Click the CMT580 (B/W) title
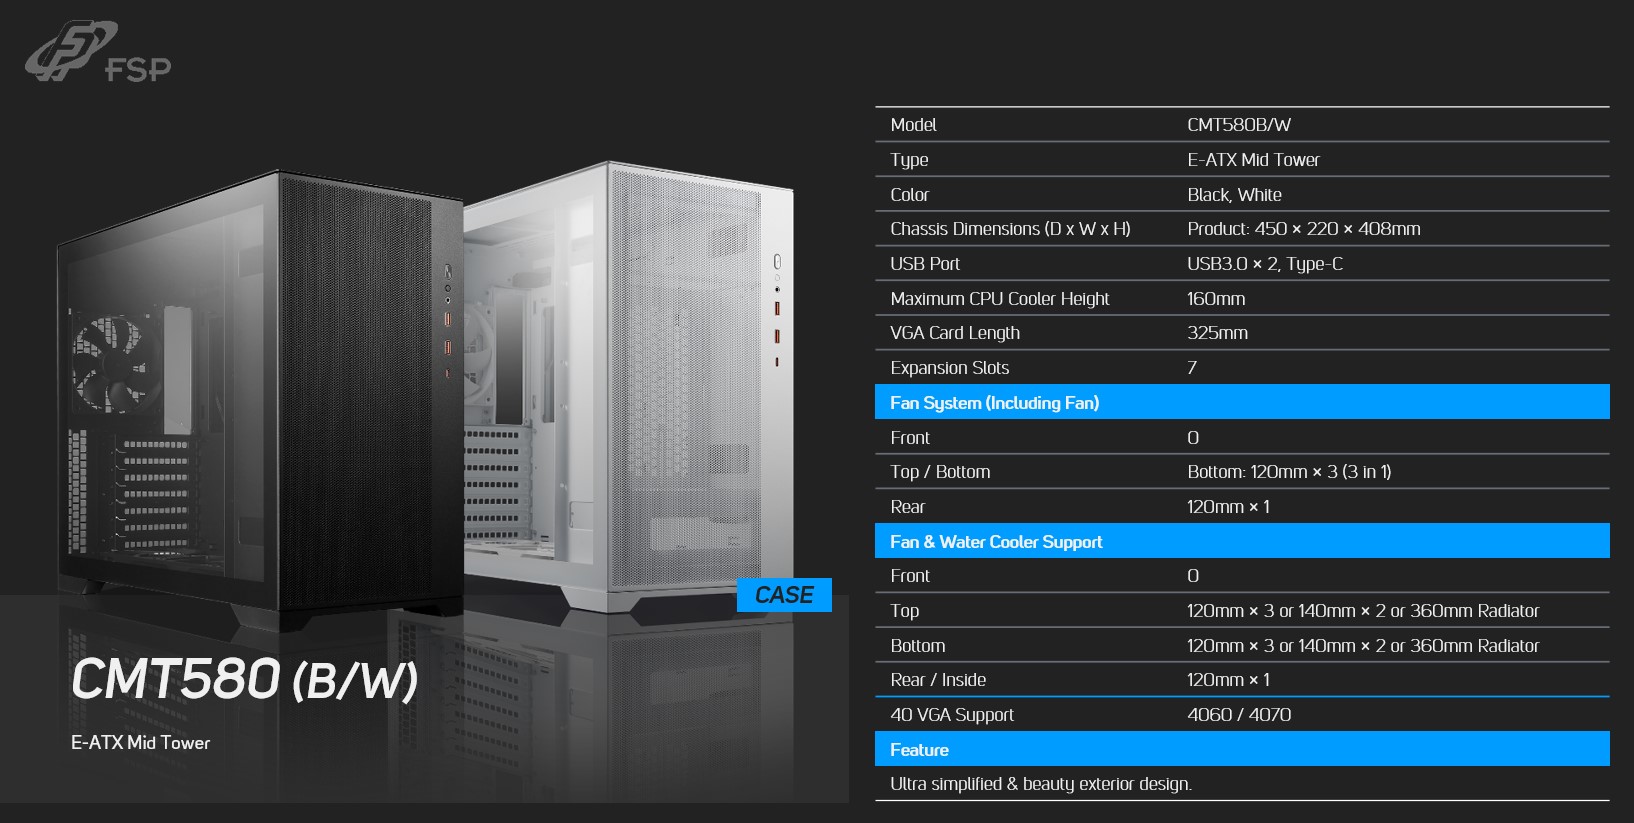The height and width of the screenshot is (823, 1634). (245, 680)
